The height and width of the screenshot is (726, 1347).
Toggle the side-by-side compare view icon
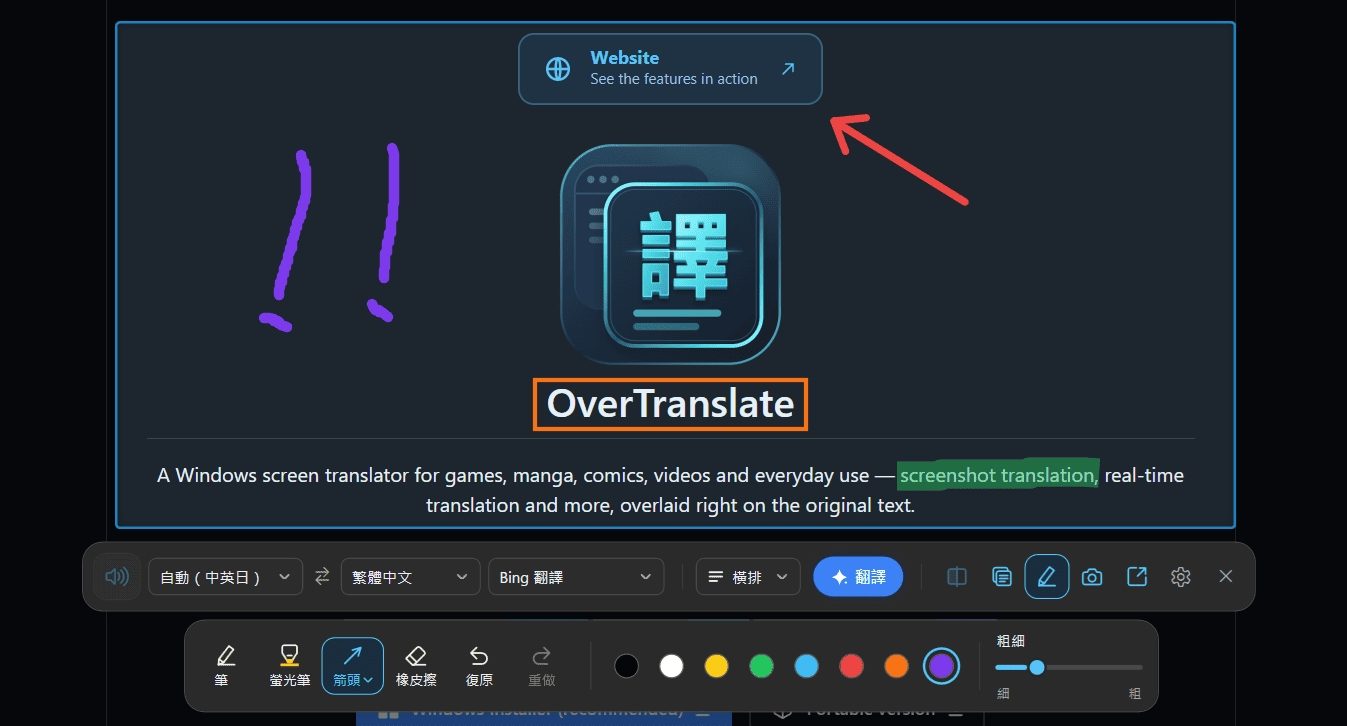(957, 577)
